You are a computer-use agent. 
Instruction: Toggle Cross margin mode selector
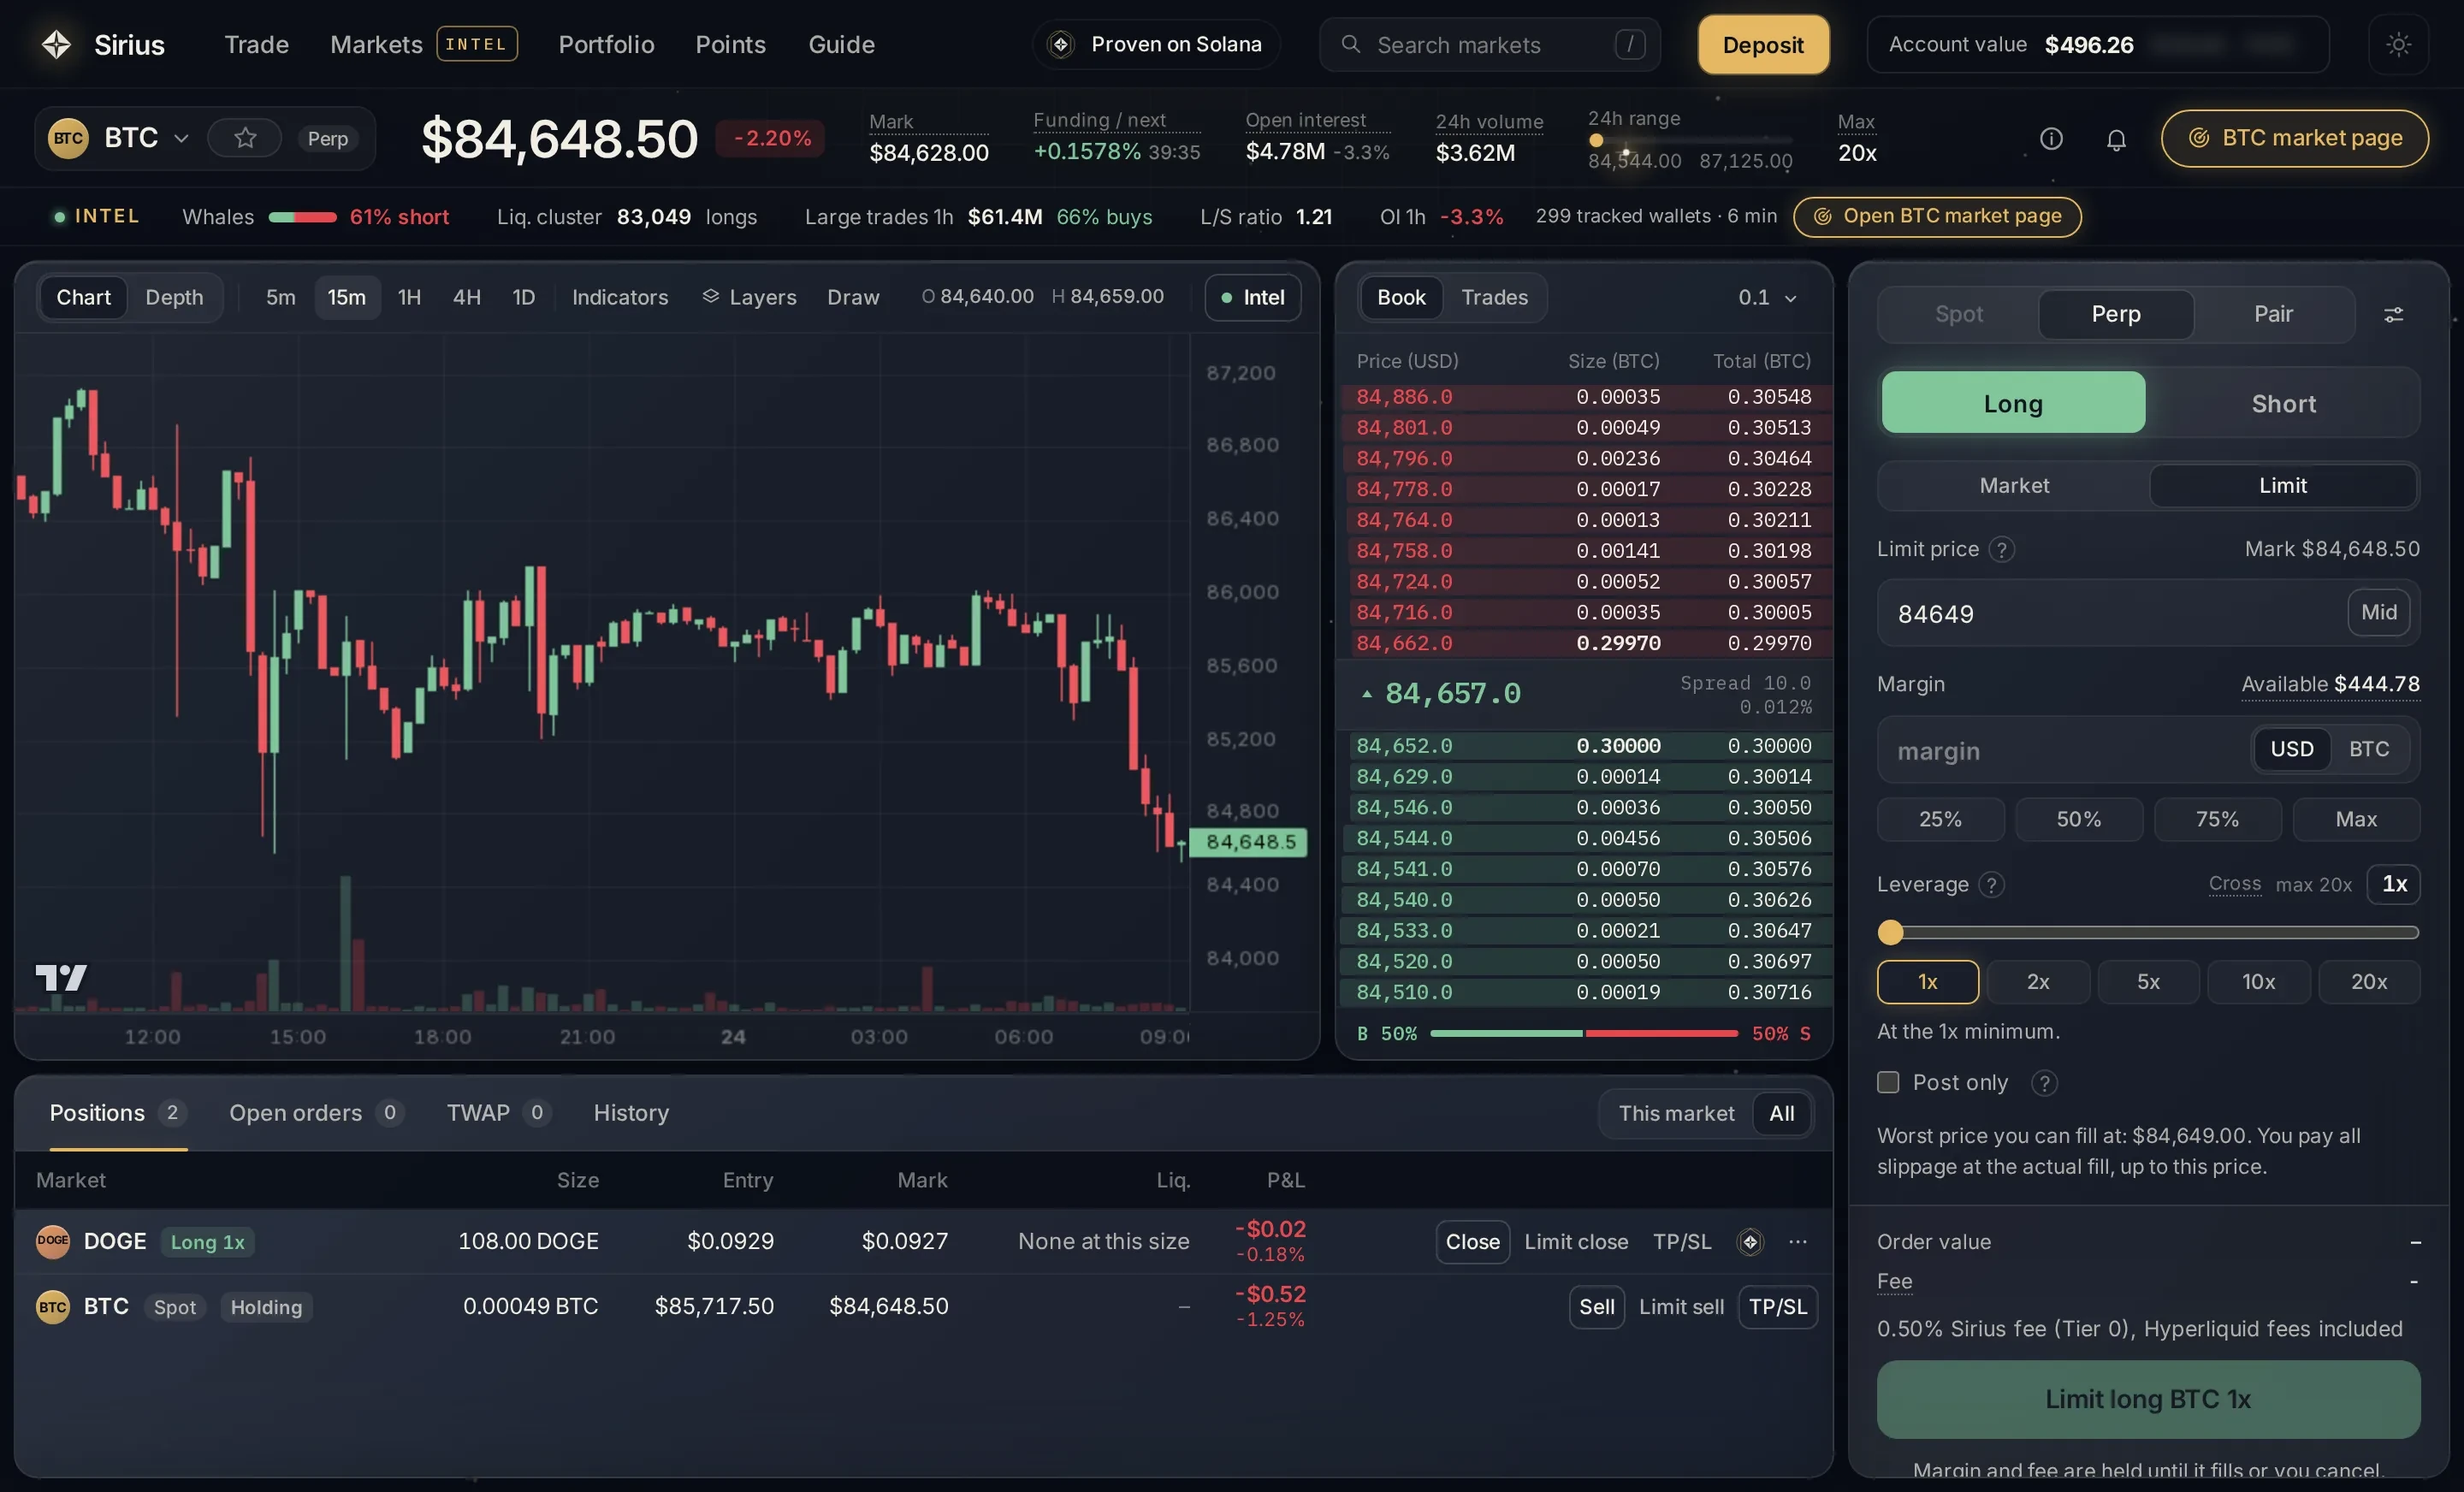pyautogui.click(x=2234, y=884)
